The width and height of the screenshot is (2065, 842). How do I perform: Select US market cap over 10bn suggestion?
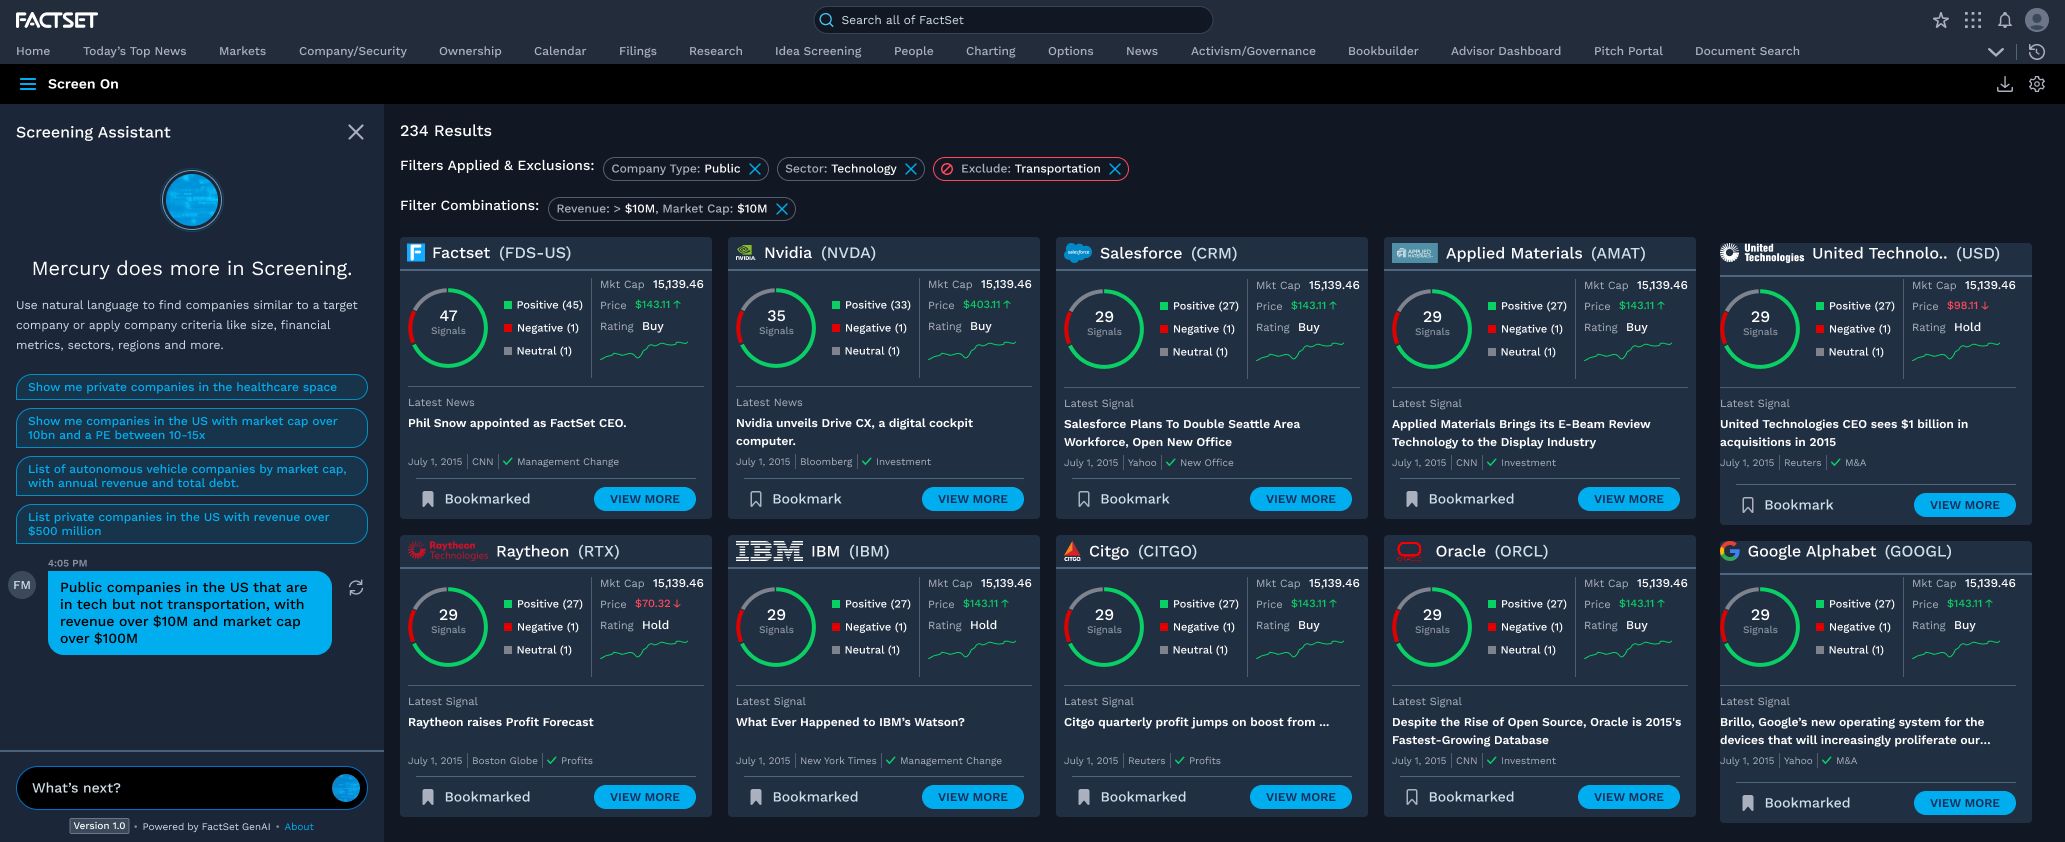[192, 428]
